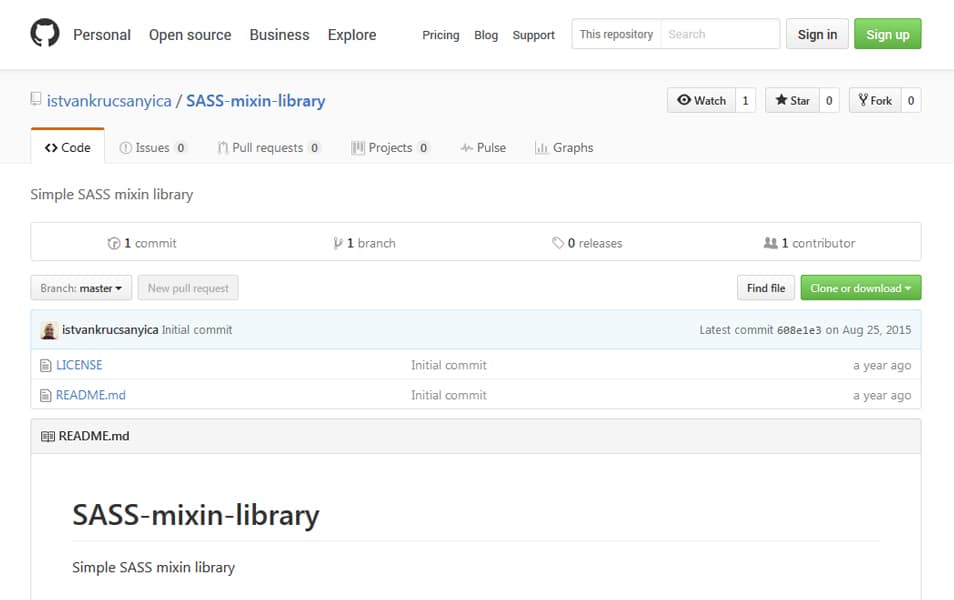
Task: Click the tag icon beside 0 releases
Action: coord(558,243)
